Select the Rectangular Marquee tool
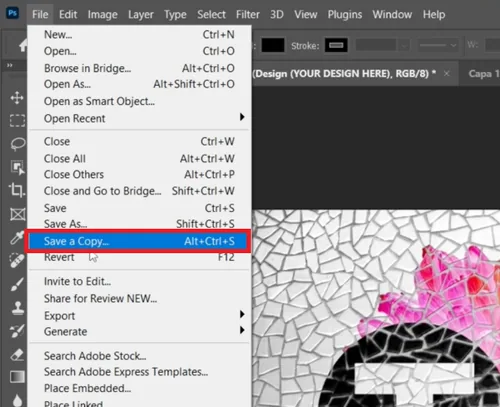This screenshot has width=500, height=407. coord(17,120)
